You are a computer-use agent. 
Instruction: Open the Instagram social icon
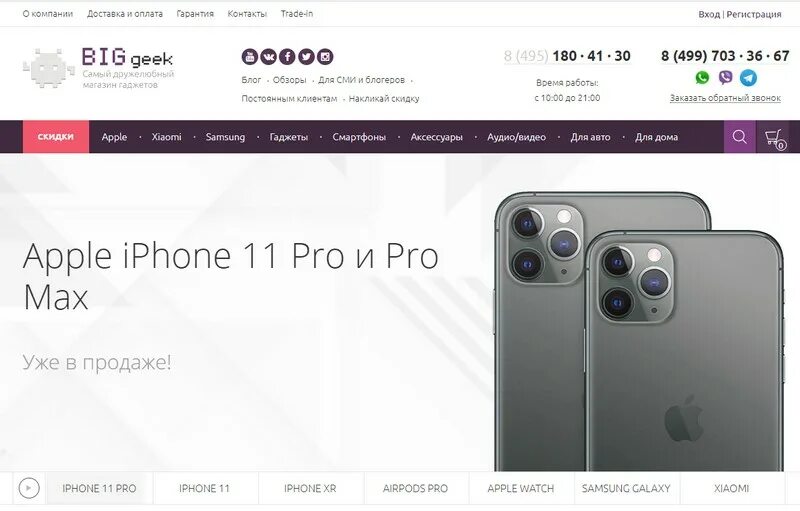325,57
